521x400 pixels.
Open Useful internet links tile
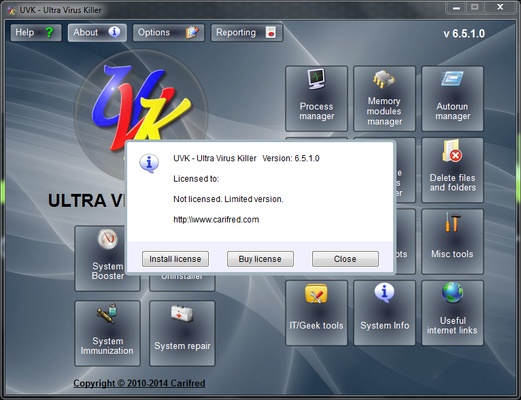pyautogui.click(x=452, y=313)
